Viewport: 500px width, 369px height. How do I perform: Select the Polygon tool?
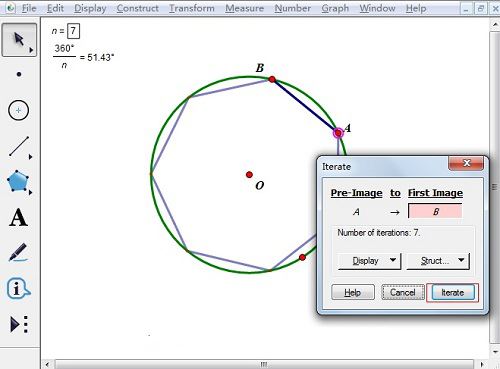[18, 181]
